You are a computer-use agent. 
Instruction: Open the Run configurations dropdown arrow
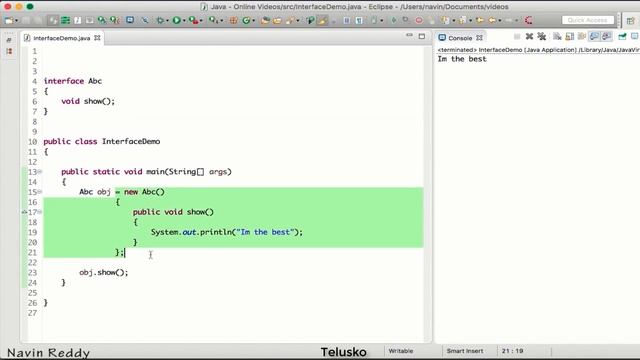[184, 20]
